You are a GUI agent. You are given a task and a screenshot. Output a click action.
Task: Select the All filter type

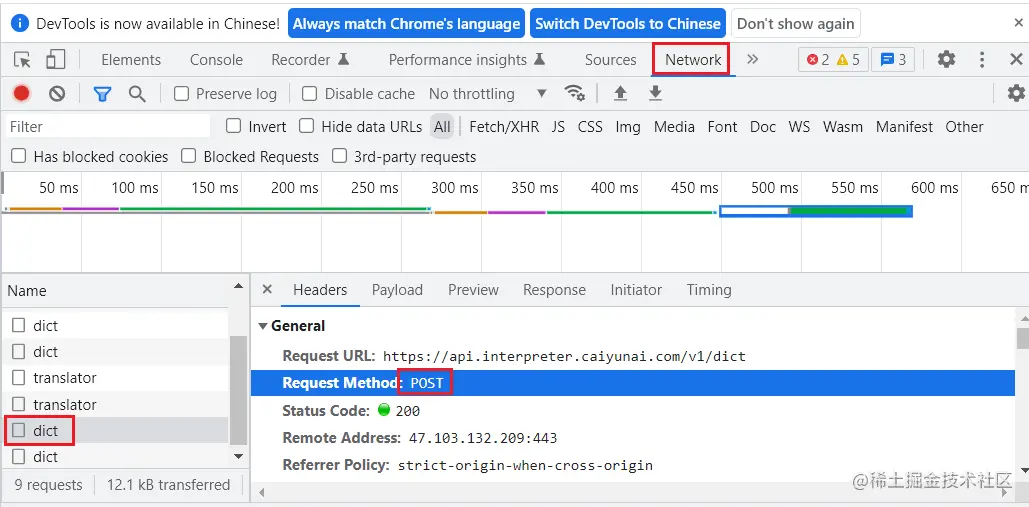coord(442,127)
